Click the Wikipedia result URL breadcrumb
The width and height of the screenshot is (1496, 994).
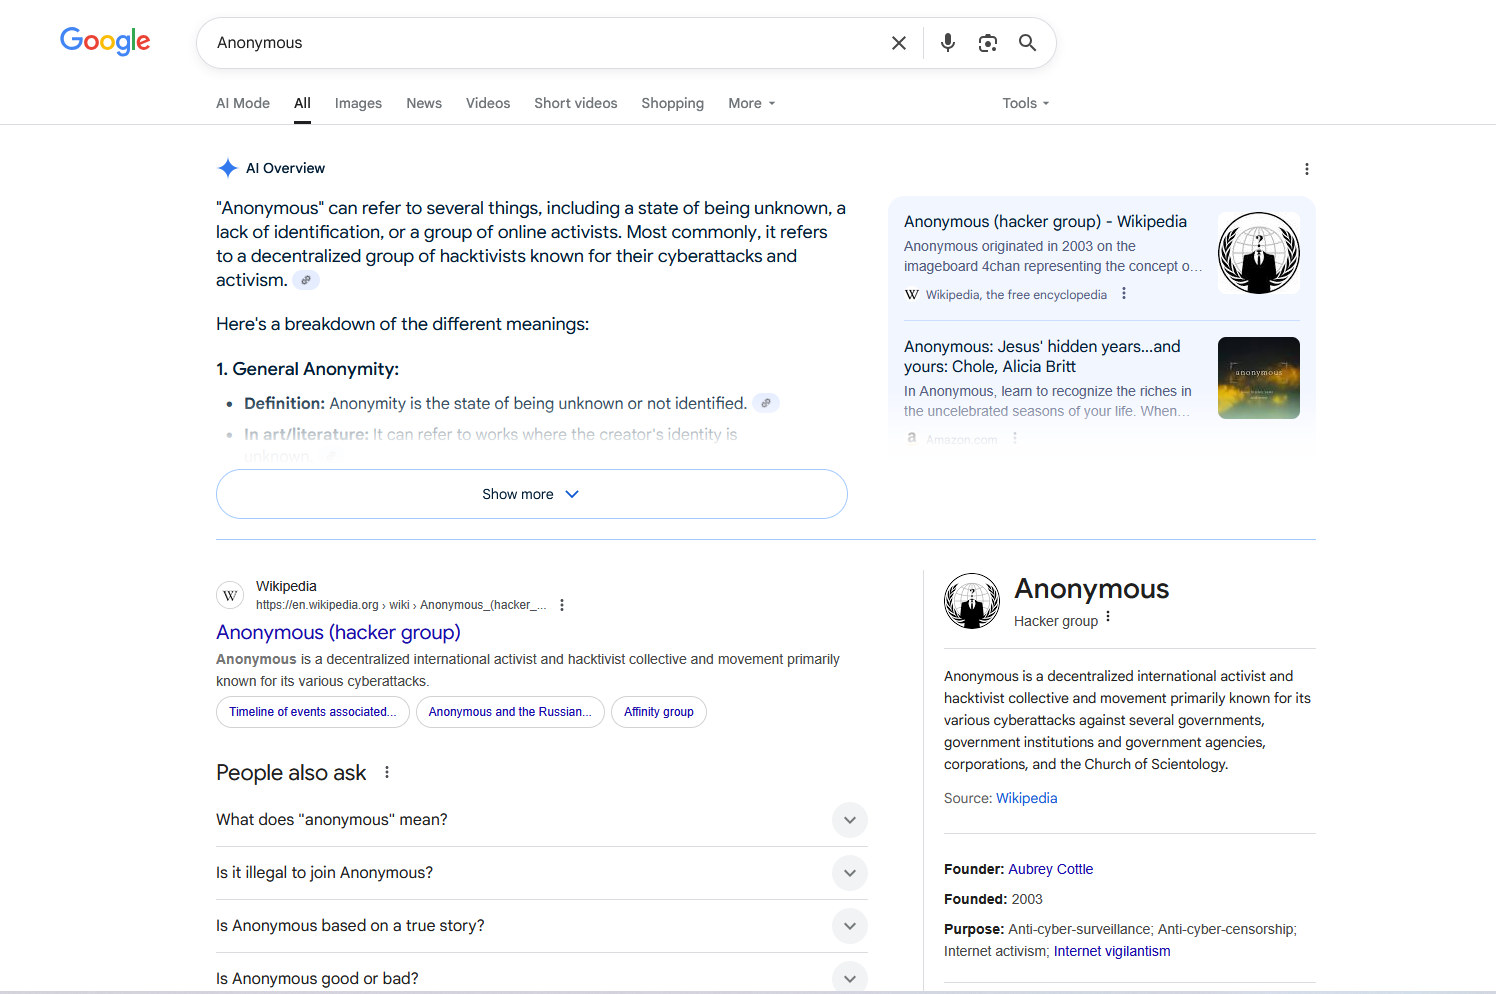(401, 605)
